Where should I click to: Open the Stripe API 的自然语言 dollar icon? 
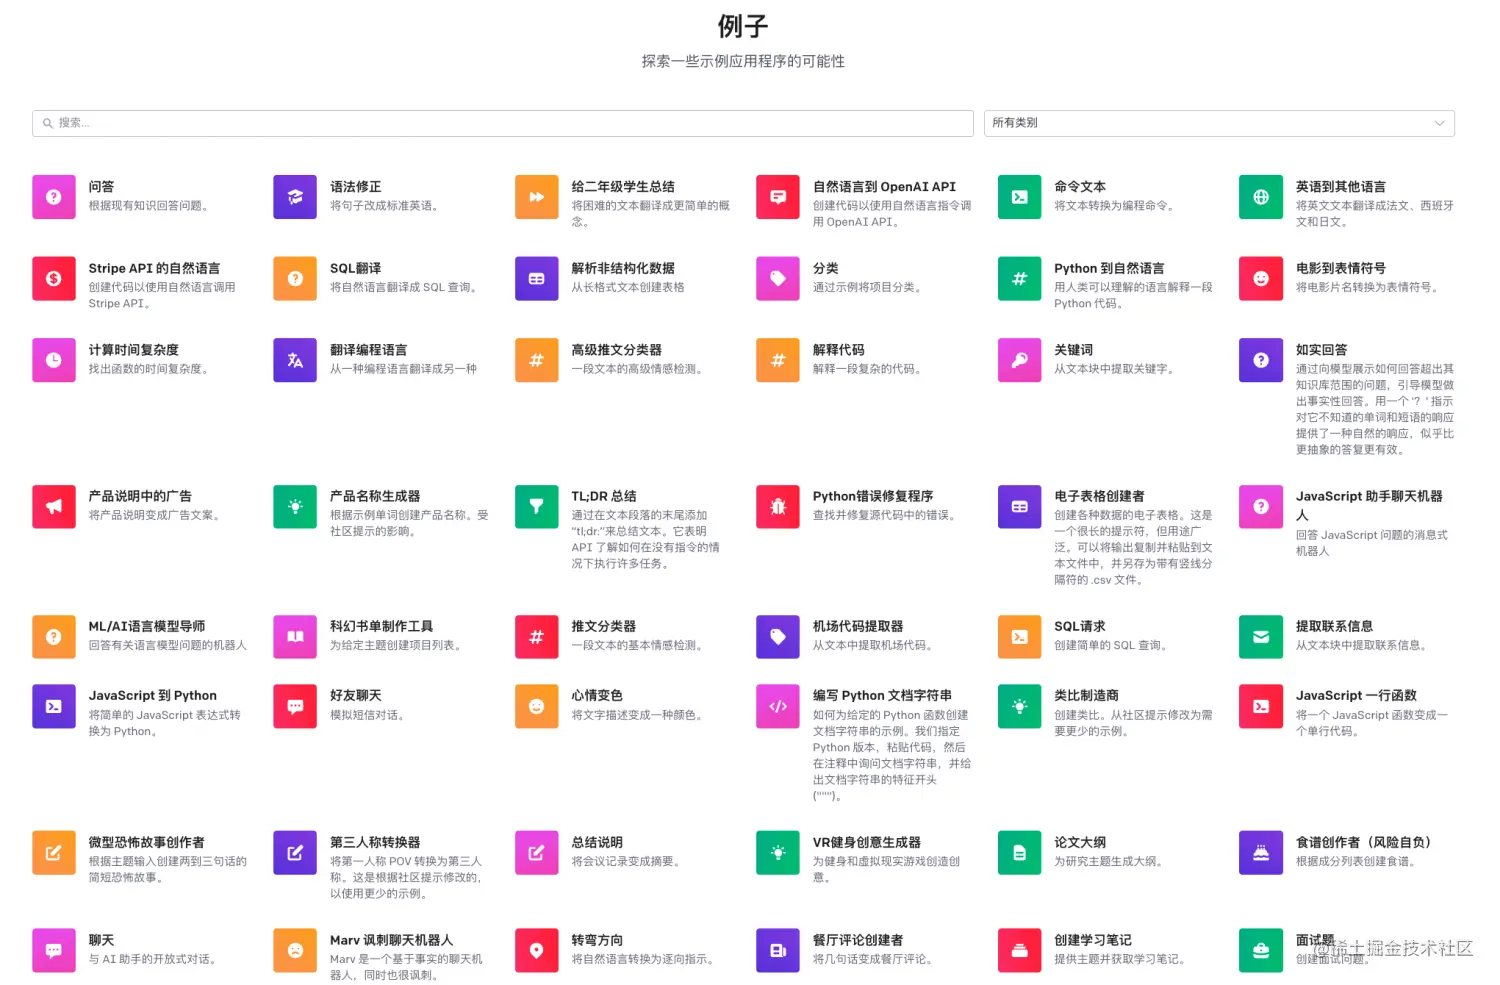pyautogui.click(x=54, y=279)
